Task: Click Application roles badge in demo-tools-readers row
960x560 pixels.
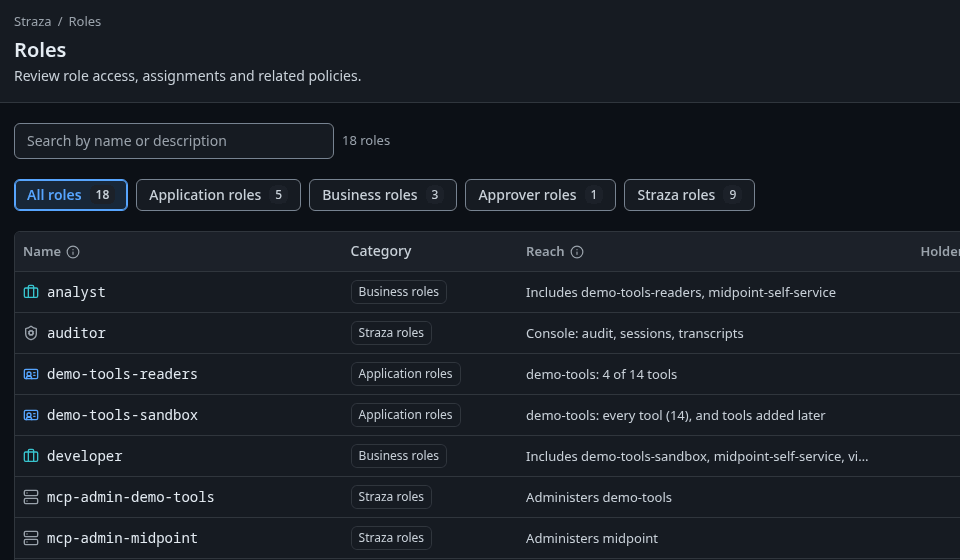Action: [x=405, y=374]
